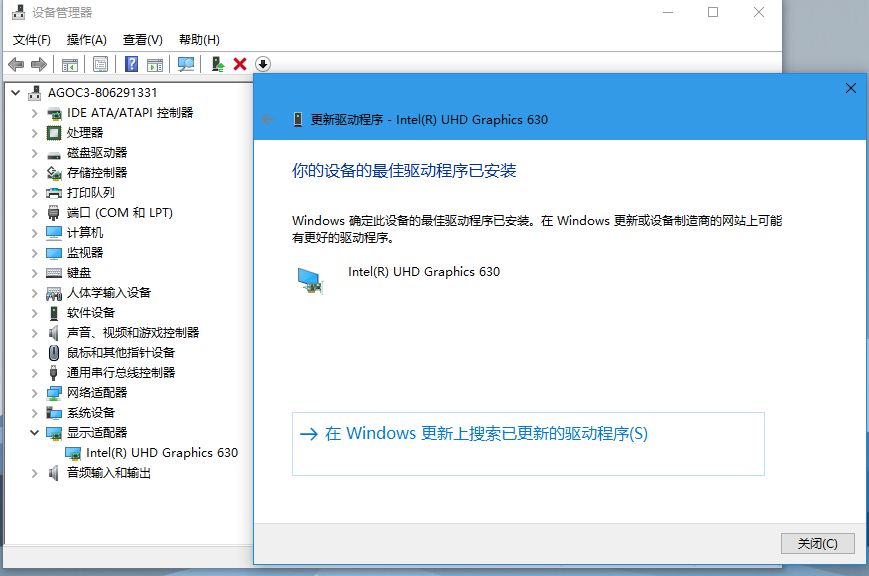Click 在 Windows 更新上搜索已更新的驱动程序(S) link
Viewport: 869px width, 576px height.
click(528, 444)
